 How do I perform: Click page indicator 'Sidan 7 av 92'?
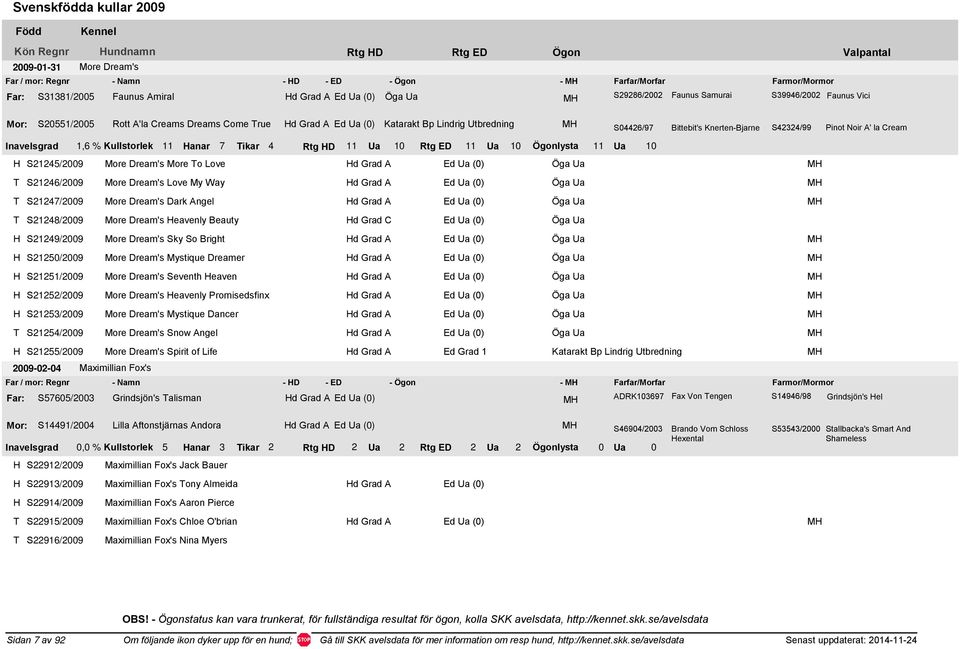pos(36,640)
